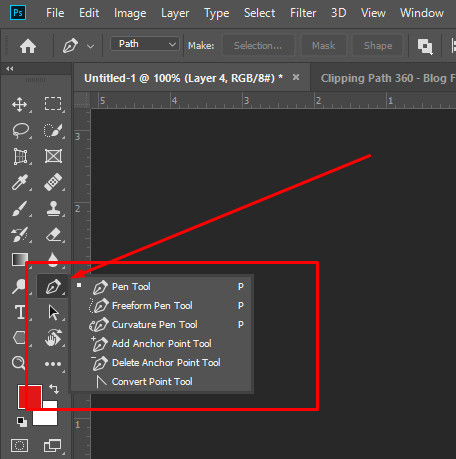Open the Image menu
Image resolution: width=456 pixels, height=459 pixels.
130,13
